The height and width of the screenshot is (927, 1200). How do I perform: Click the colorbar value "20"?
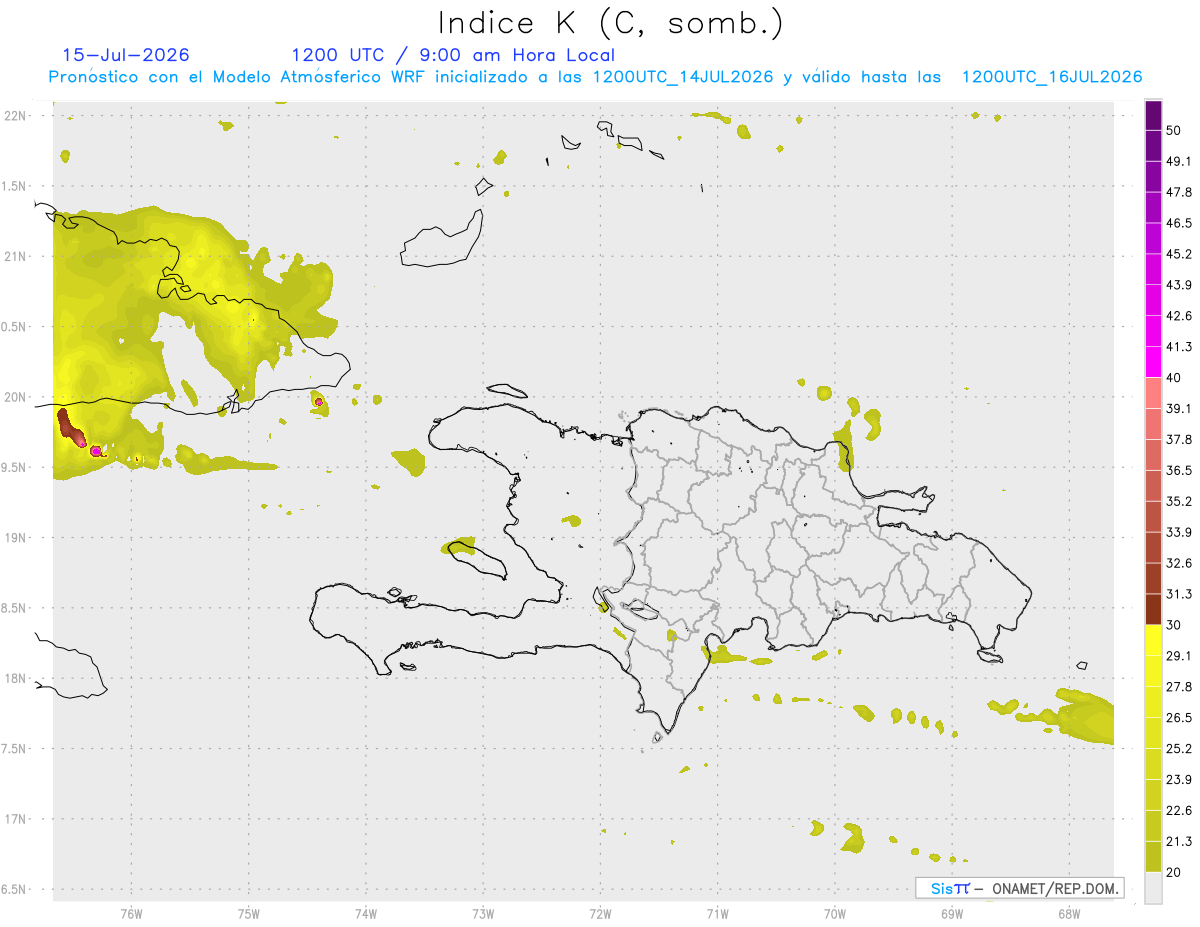[1175, 872]
